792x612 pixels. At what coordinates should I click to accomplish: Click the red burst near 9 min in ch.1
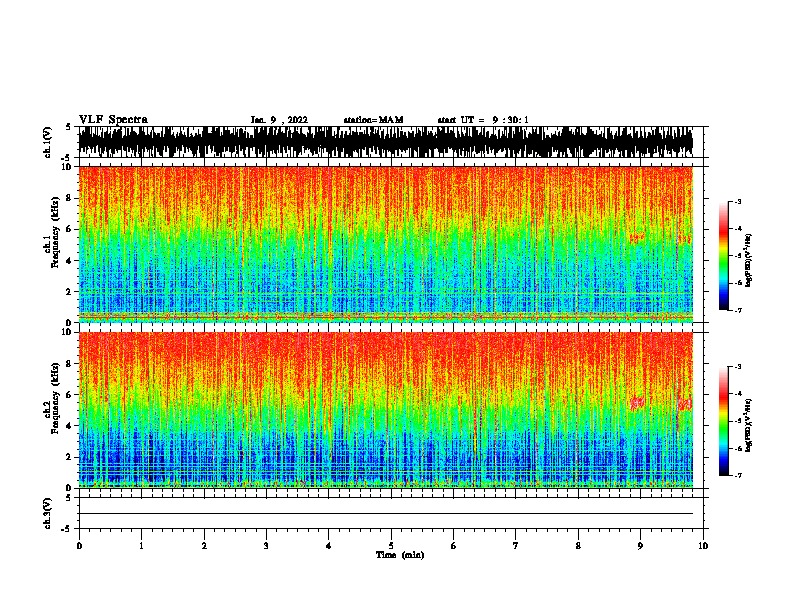click(636, 238)
